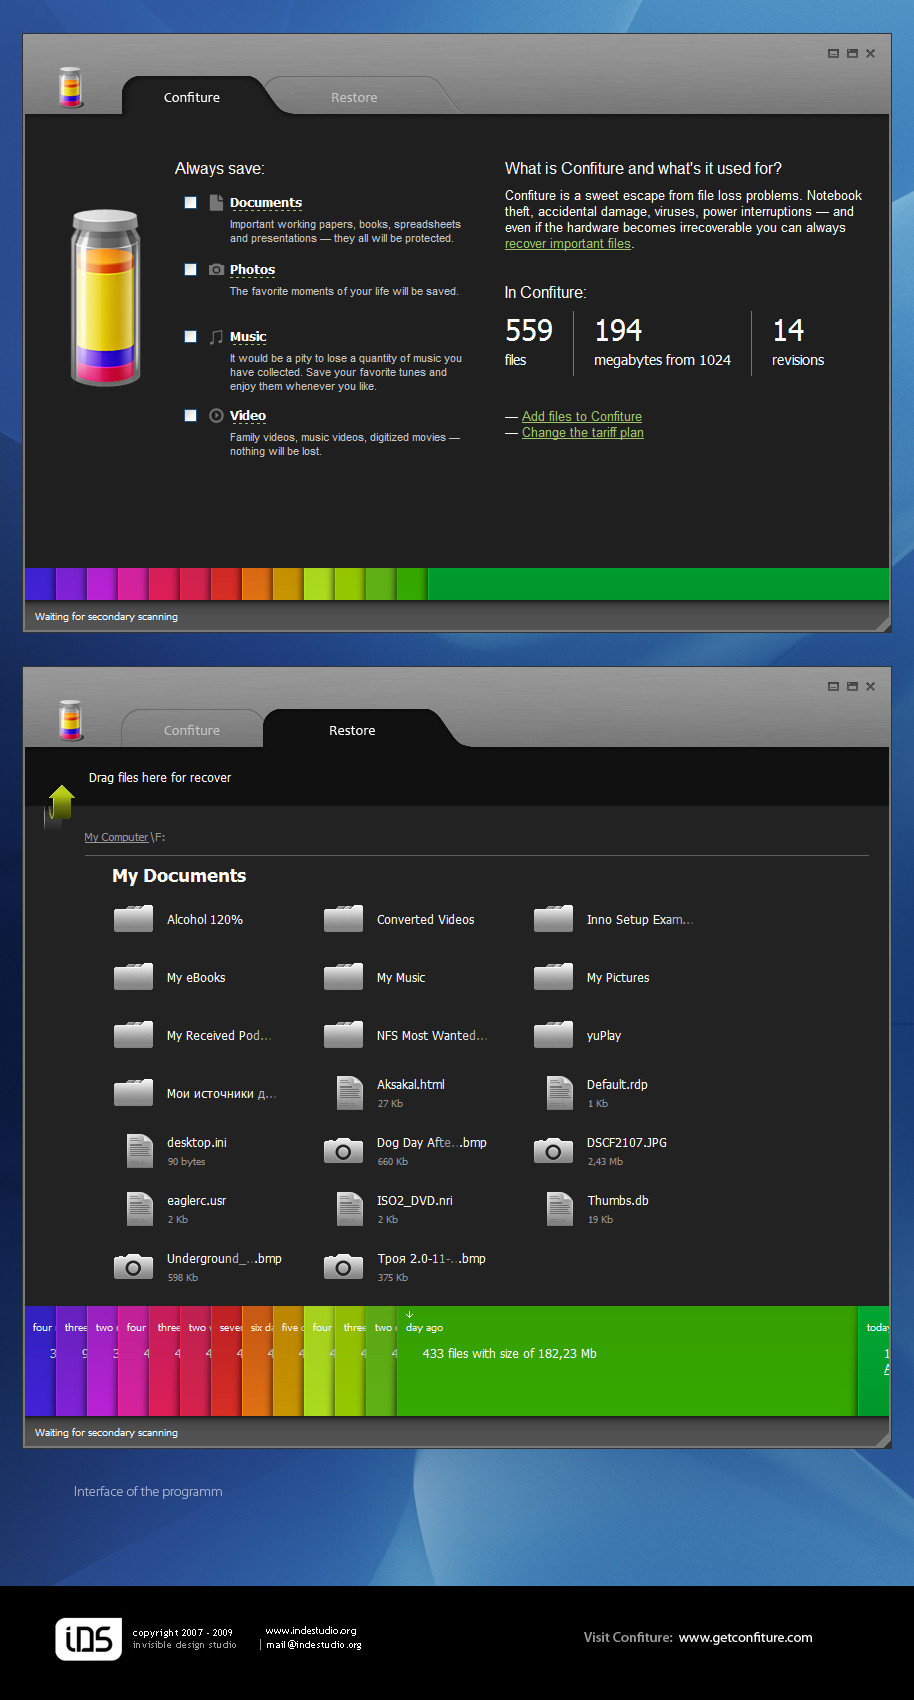
Task: Click 'Change the tariff plan' link
Action: [583, 433]
